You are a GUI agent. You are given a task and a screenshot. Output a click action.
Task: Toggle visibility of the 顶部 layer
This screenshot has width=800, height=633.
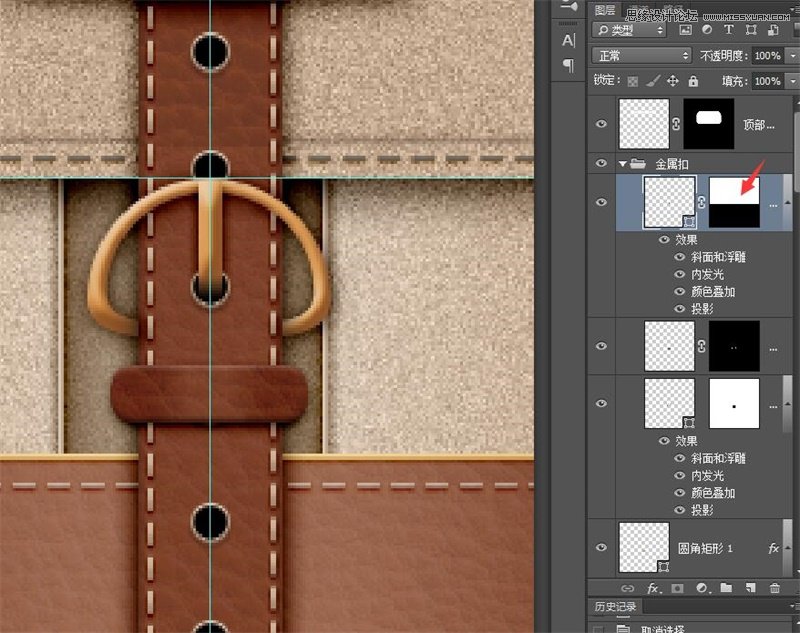(601, 124)
